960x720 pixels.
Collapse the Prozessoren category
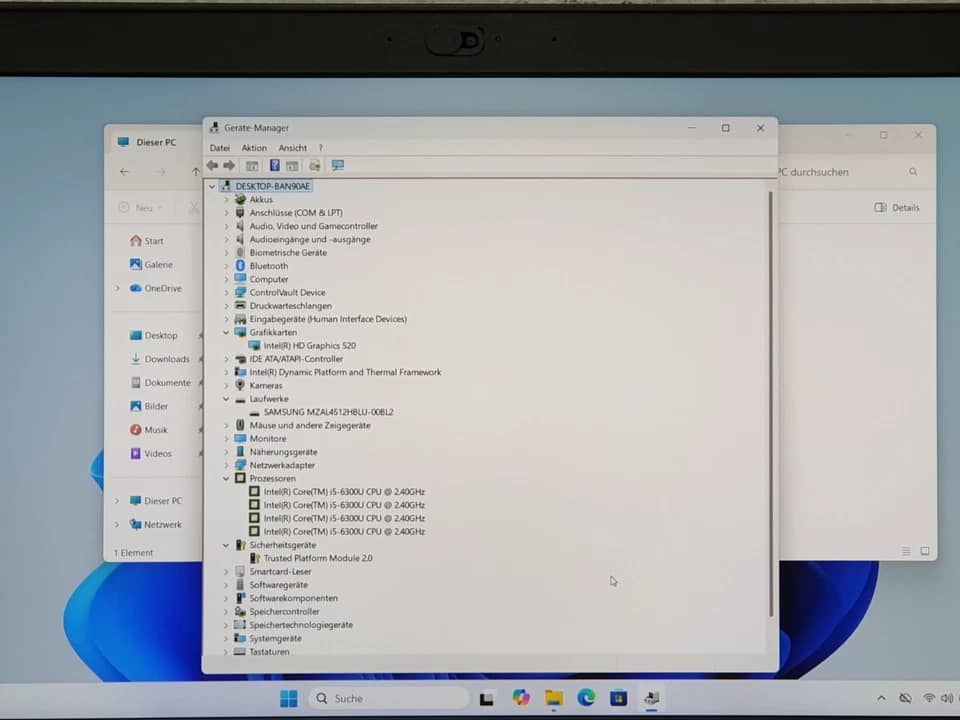pos(226,478)
